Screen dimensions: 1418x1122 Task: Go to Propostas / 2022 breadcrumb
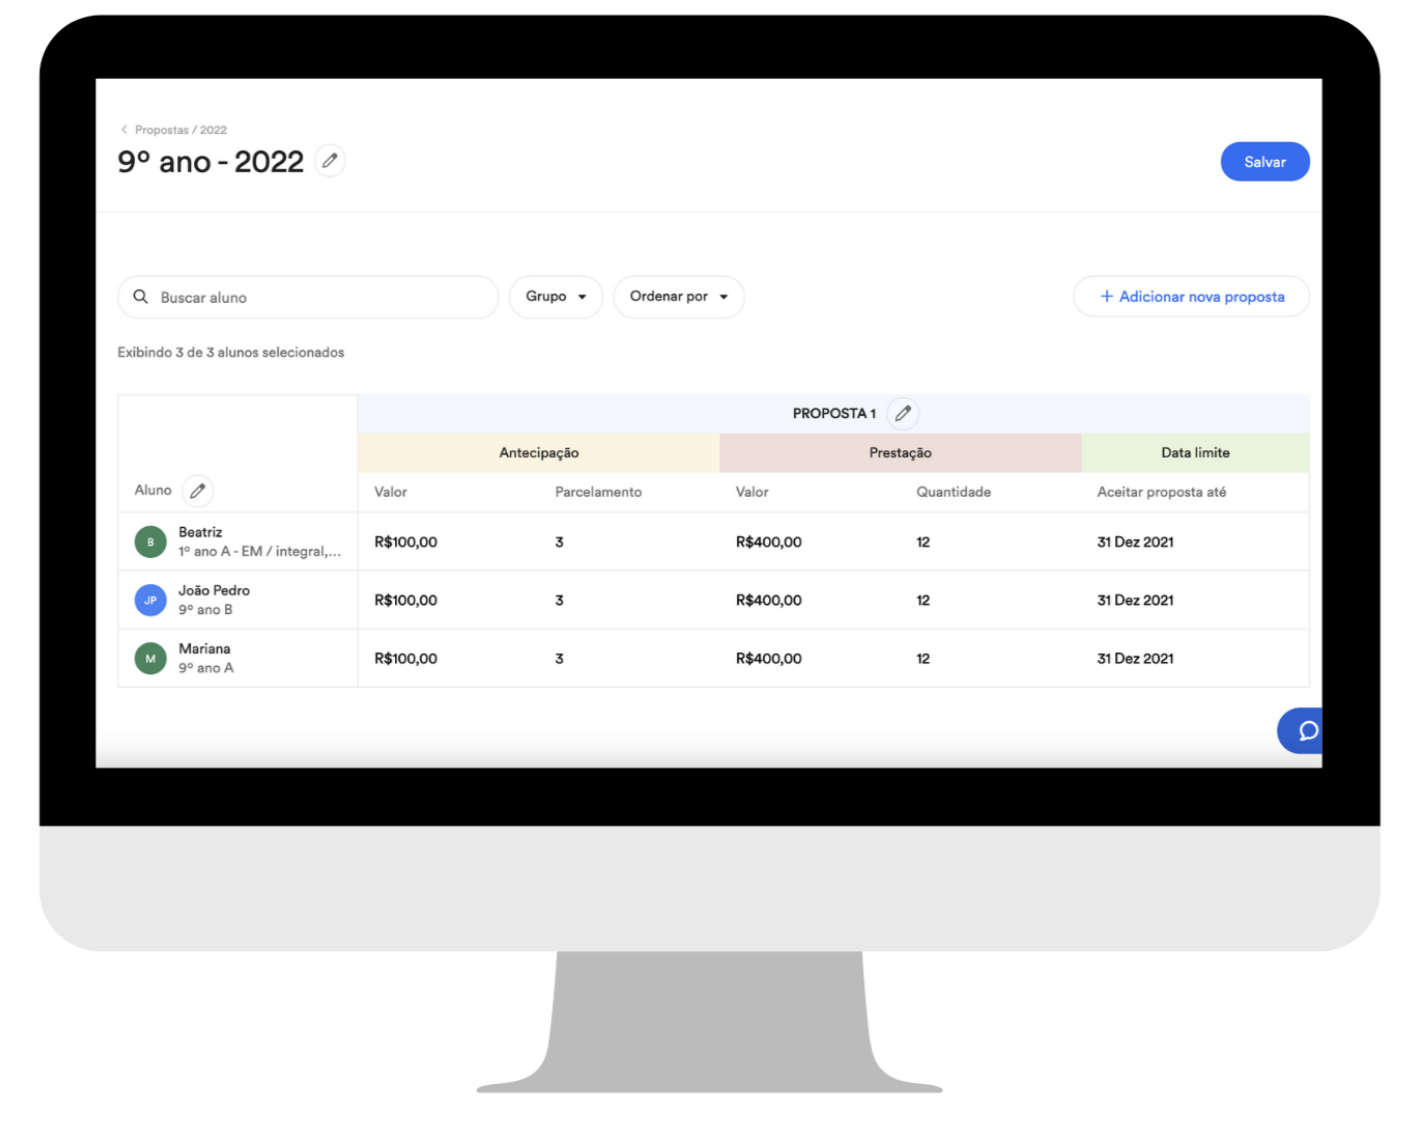coord(181,130)
